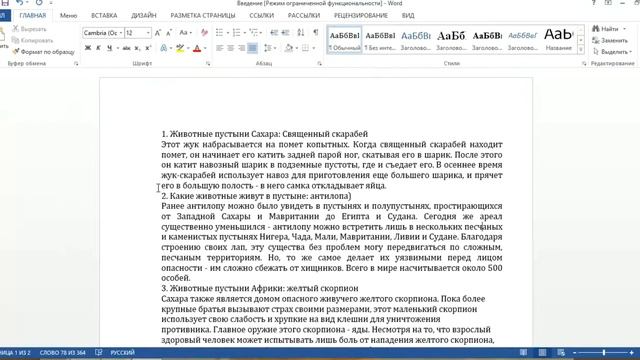Viewport: 640px width, 360px height.
Task: Click the ribbon display options icon
Action: [x=608, y=3]
